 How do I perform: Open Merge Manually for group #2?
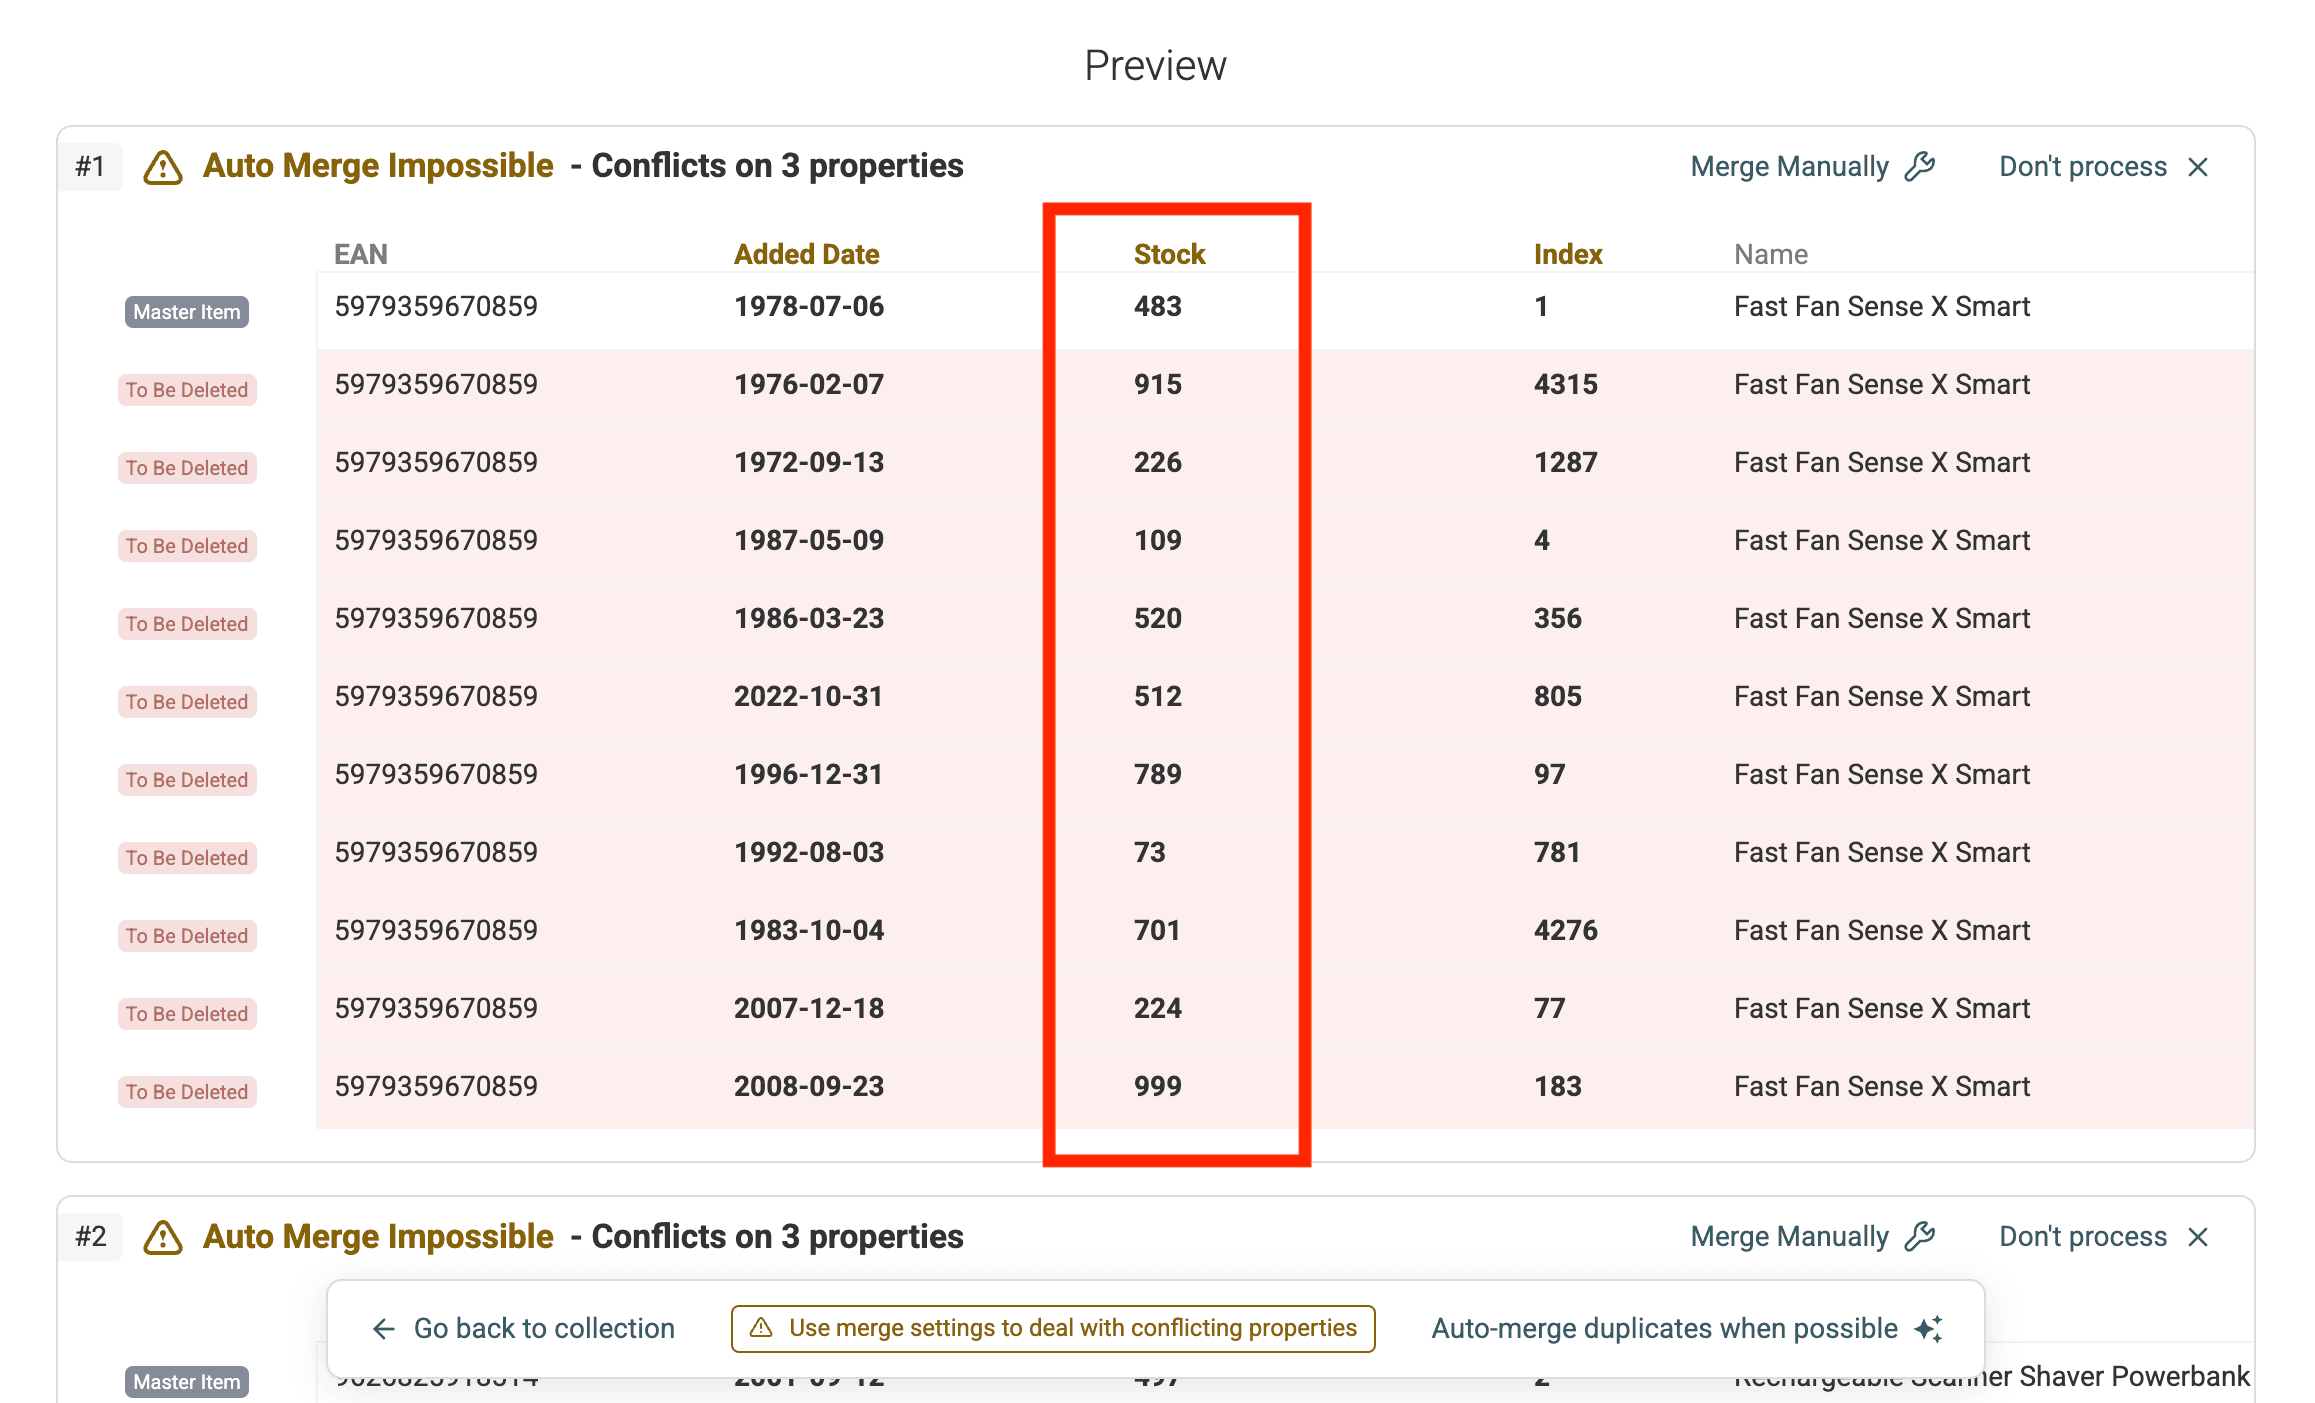tap(1813, 1236)
